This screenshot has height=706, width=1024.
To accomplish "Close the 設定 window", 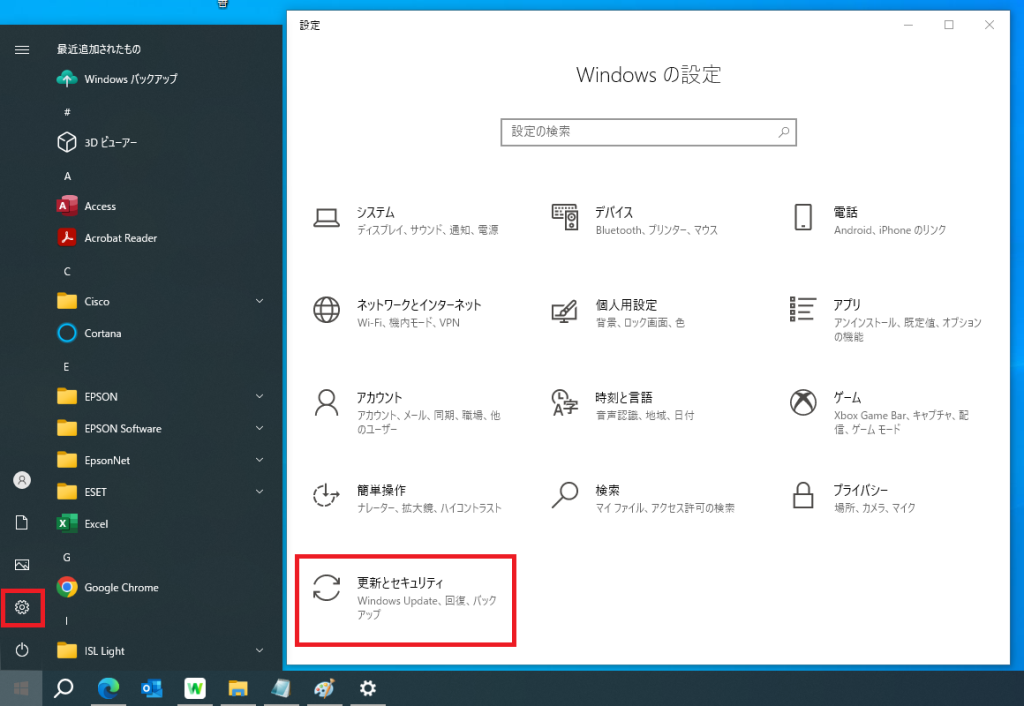I will tap(989, 25).
